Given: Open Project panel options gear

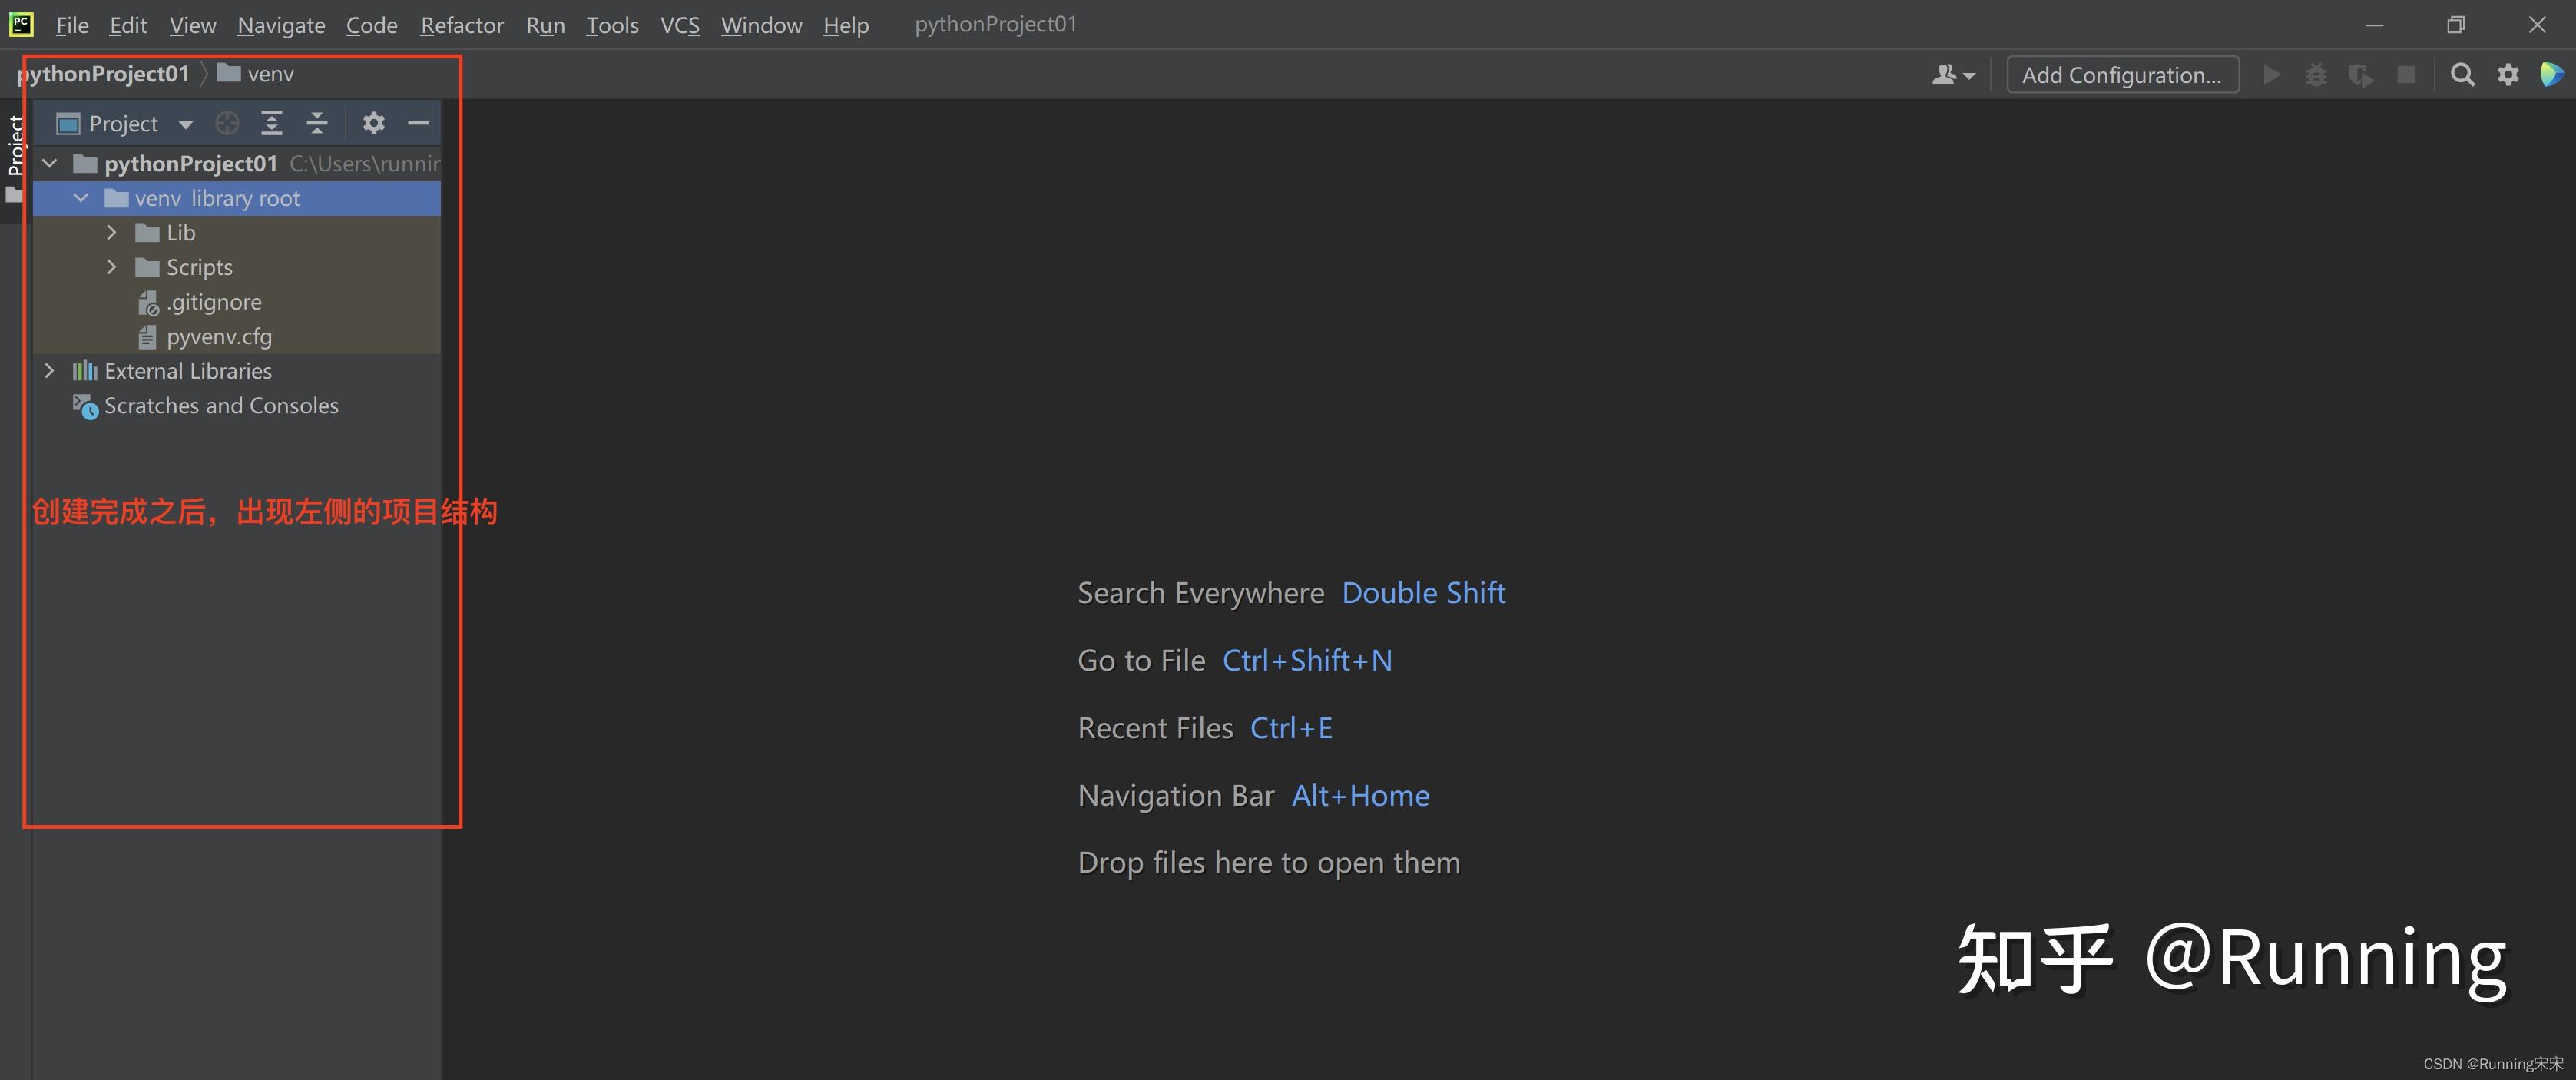Looking at the screenshot, I should click(x=373, y=123).
